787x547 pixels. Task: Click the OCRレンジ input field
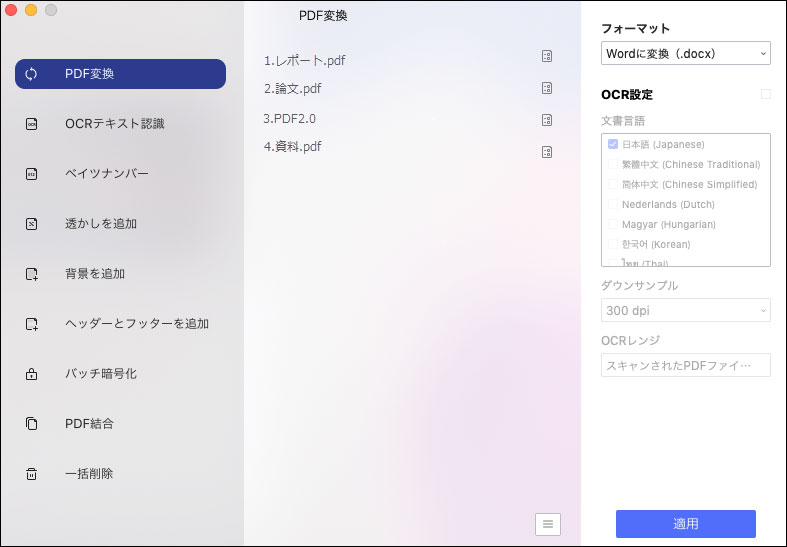click(x=686, y=365)
